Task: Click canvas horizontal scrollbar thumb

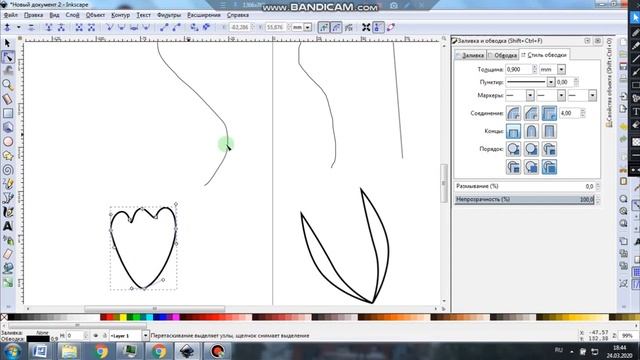Action: pos(154,309)
